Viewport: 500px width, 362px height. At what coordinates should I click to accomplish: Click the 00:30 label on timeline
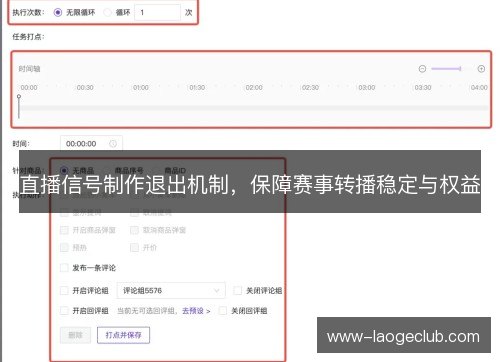(x=85, y=88)
